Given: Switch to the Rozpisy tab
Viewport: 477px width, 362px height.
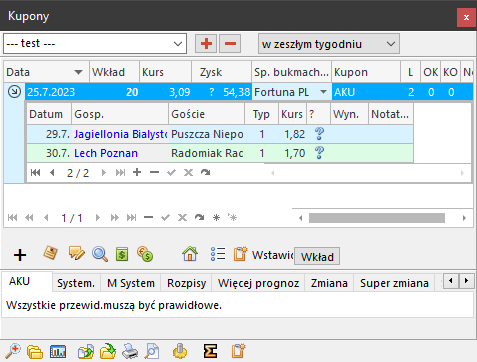Looking at the screenshot, I should click(x=186, y=283).
